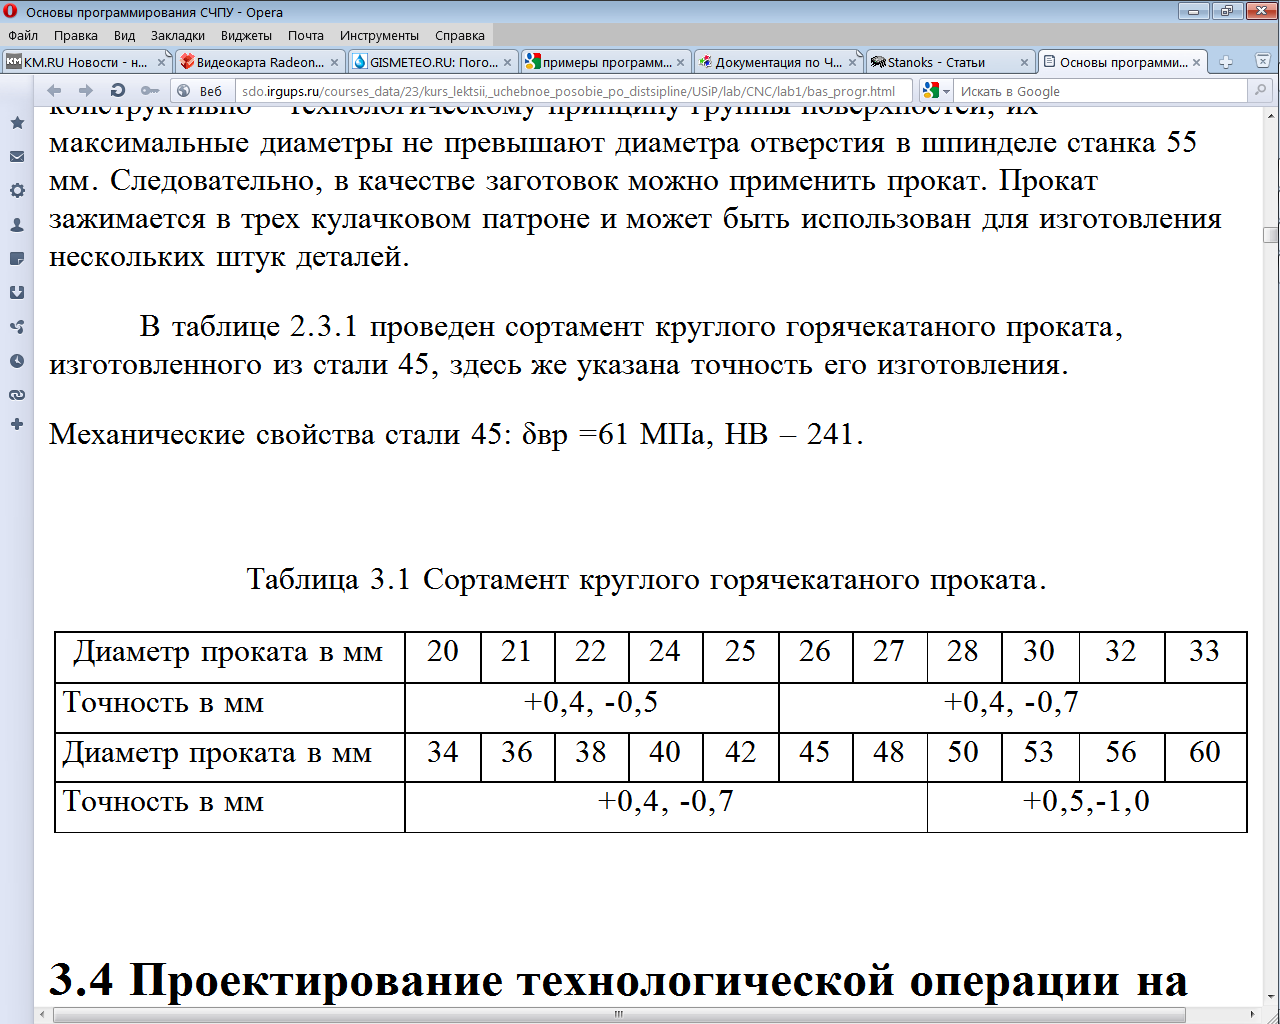Screen dimensions: 1280x1024
Task: Close the примеры программ tab
Action: point(680,62)
